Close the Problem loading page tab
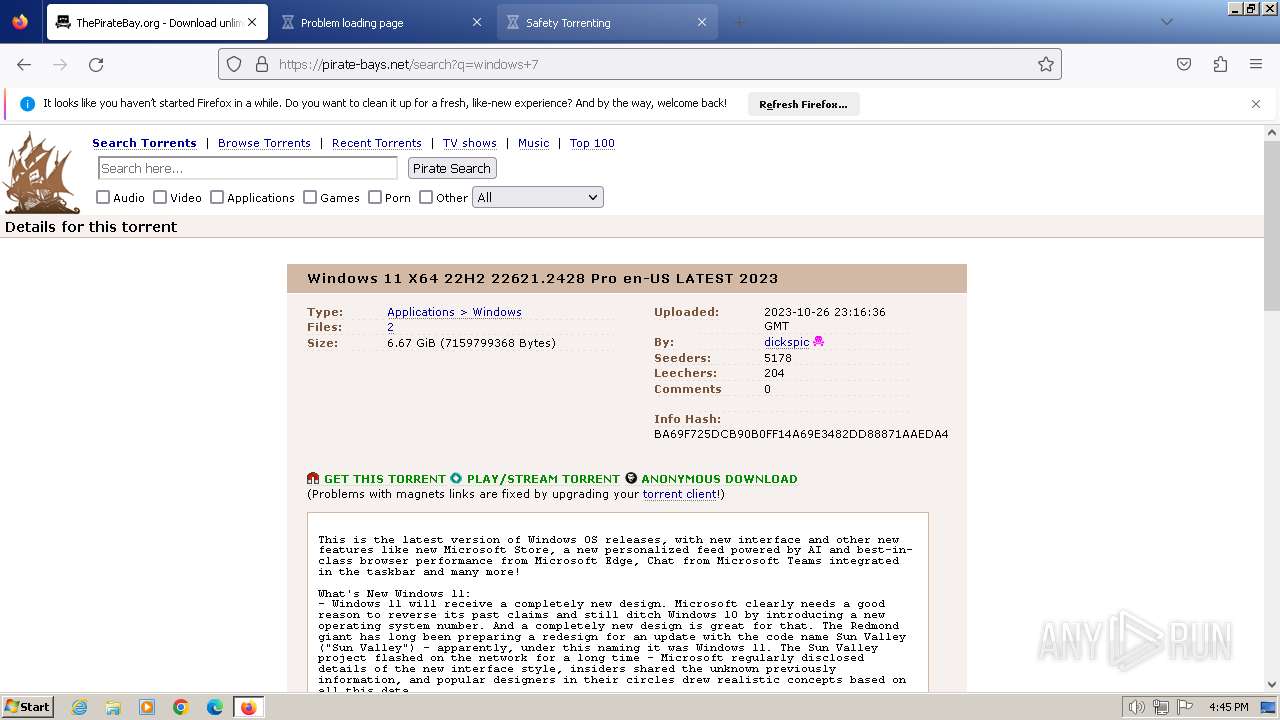The image size is (1280, 720). [477, 22]
